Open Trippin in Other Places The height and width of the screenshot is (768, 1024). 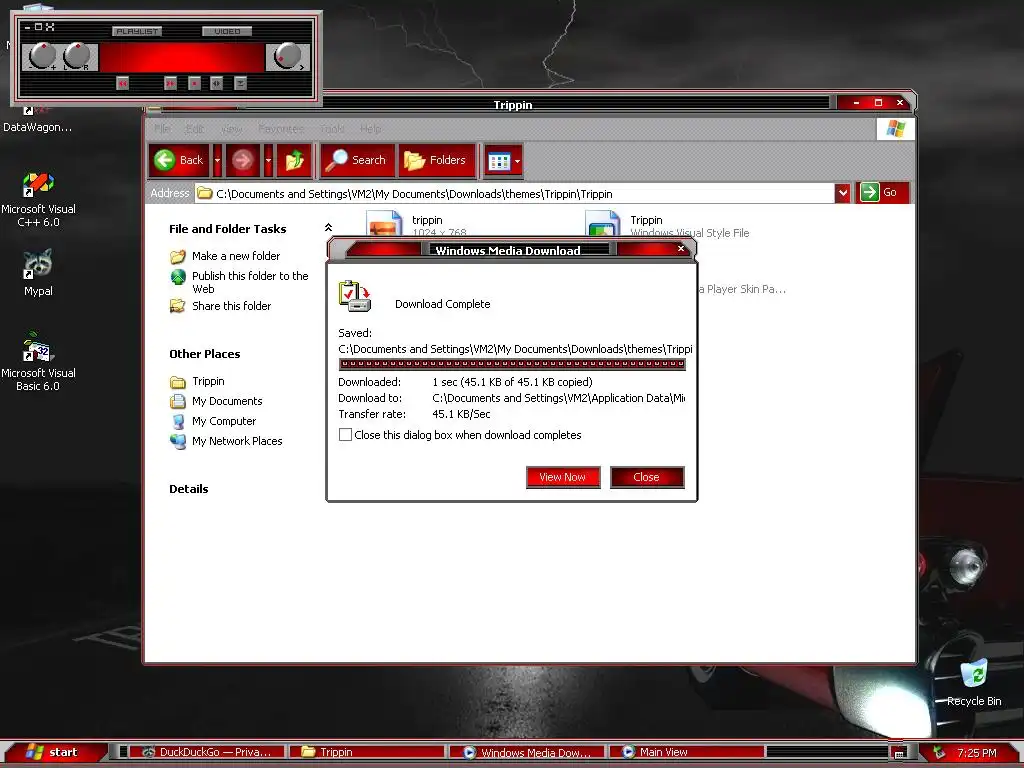tap(208, 381)
